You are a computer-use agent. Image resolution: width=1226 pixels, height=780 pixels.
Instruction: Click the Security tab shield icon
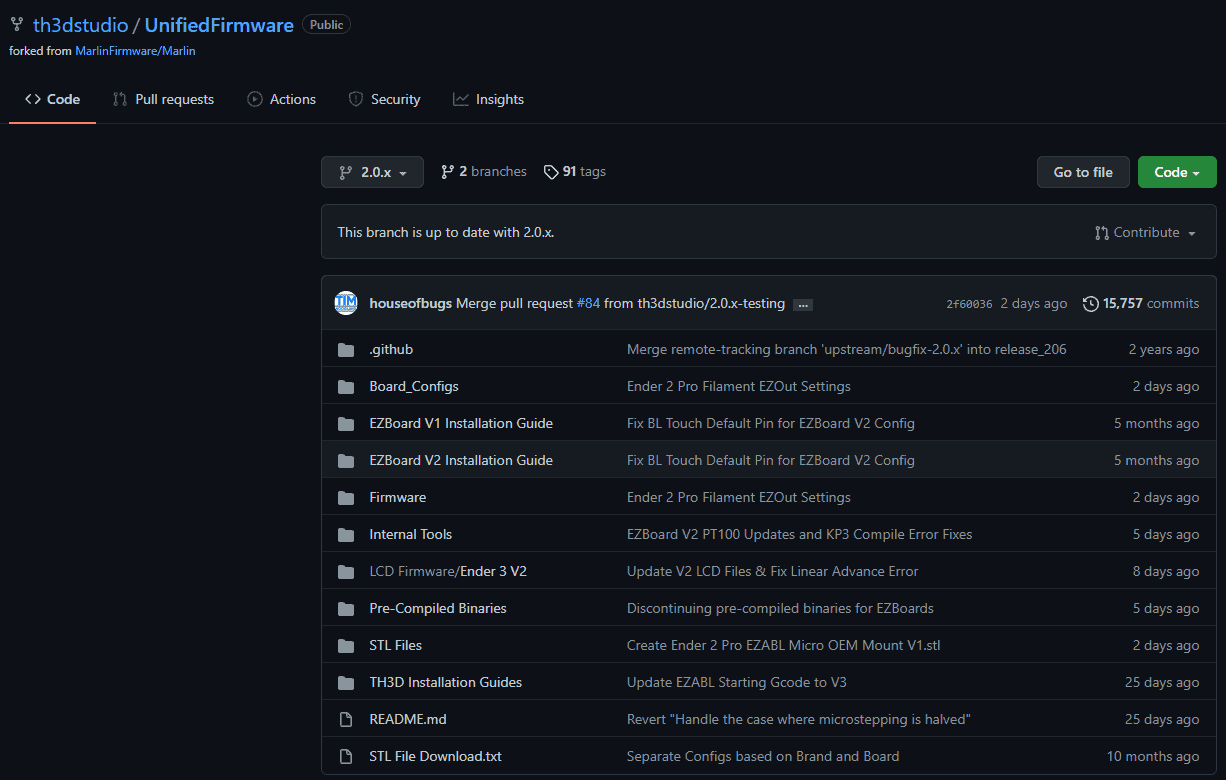[x=356, y=99]
